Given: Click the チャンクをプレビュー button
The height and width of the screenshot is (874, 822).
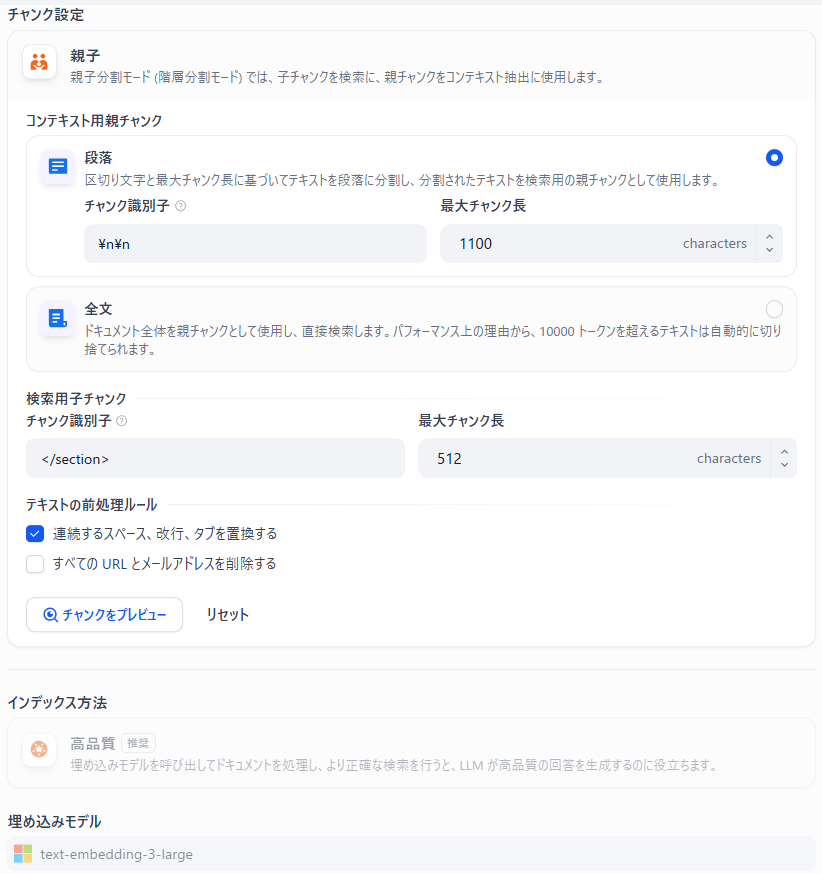Looking at the screenshot, I should click(x=104, y=615).
